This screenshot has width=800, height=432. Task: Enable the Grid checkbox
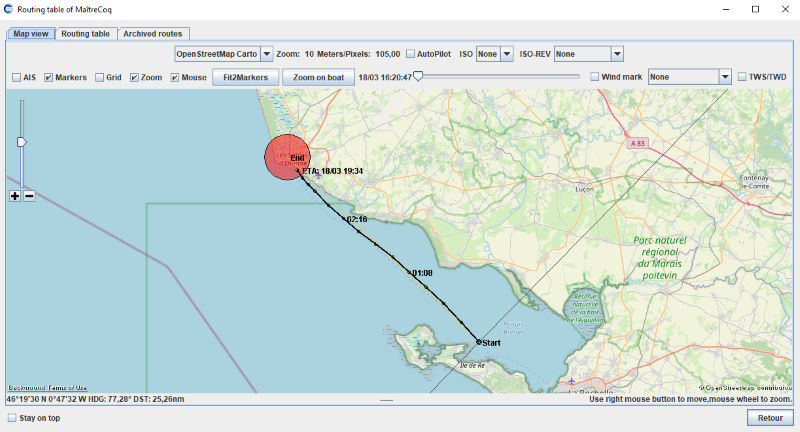(100, 77)
